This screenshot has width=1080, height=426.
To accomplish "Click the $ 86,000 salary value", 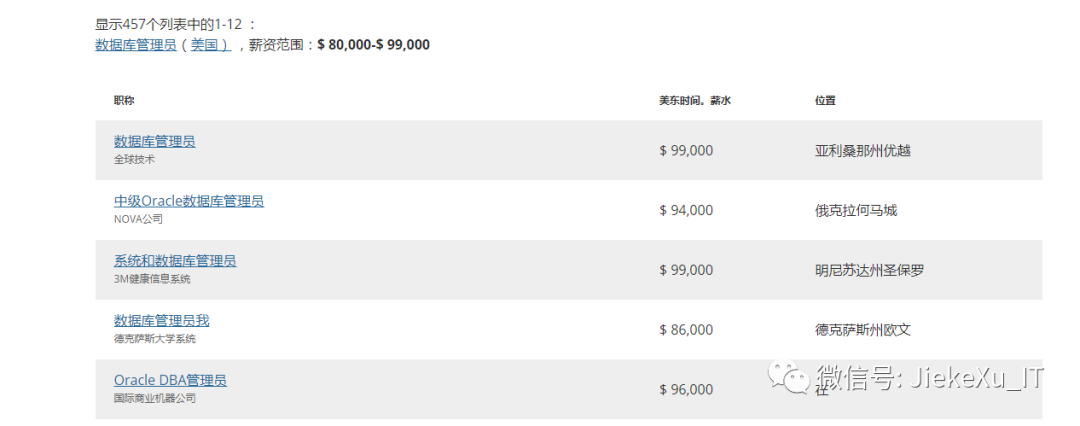I will tap(686, 330).
